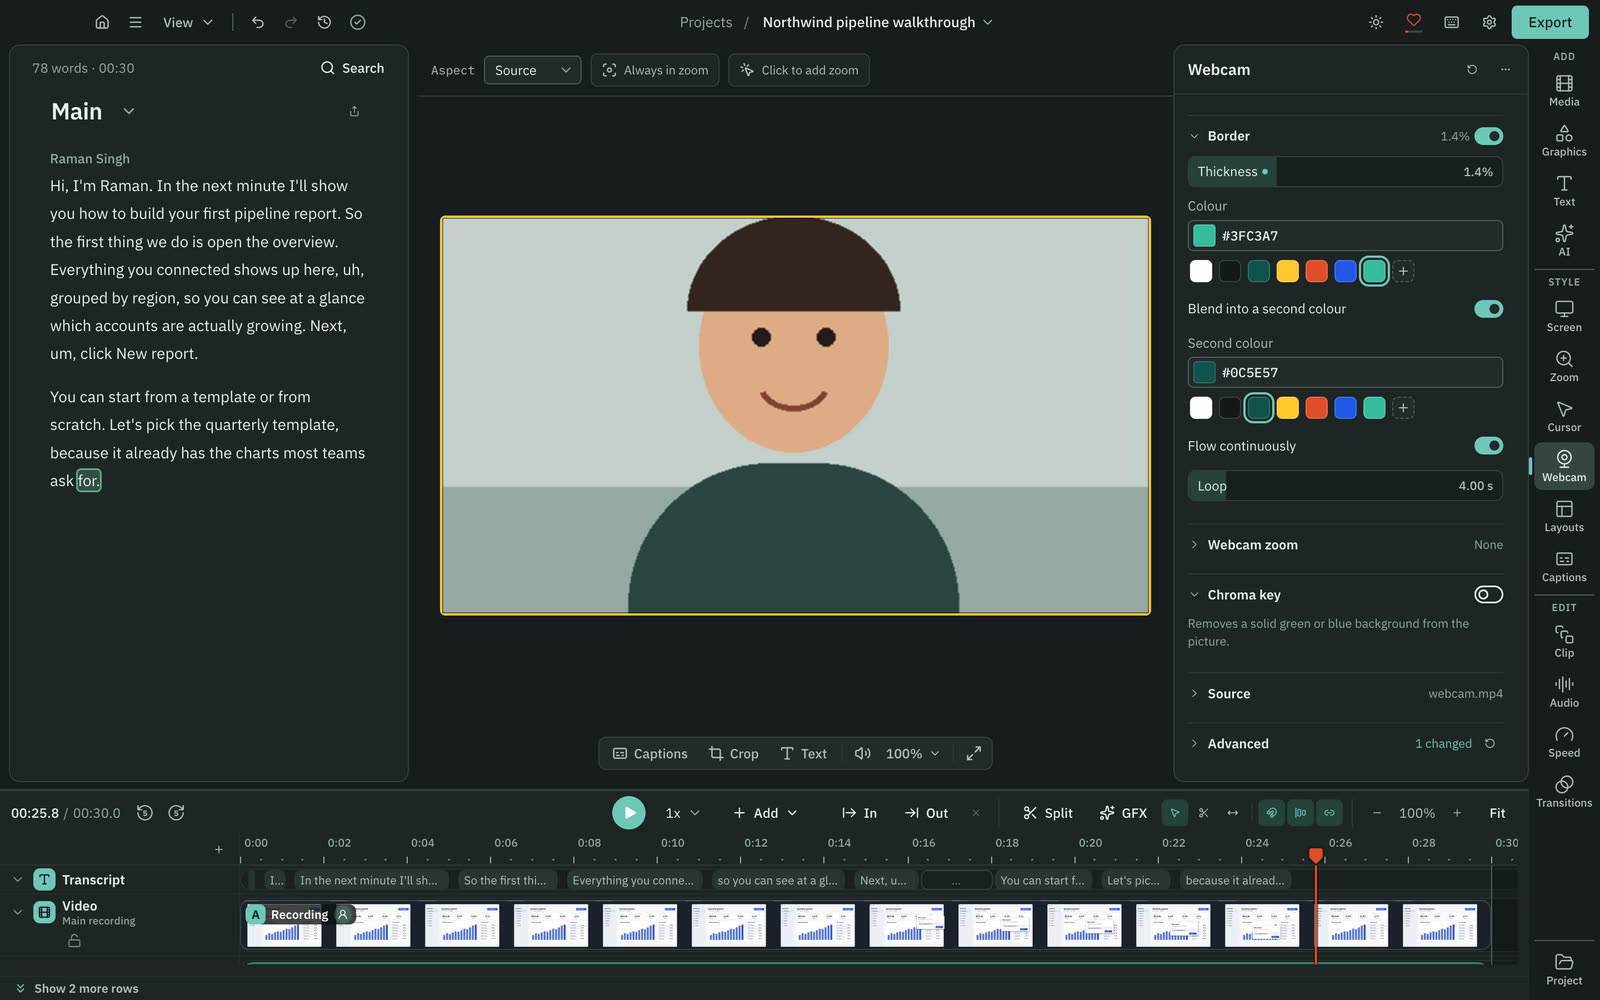1600x1000 pixels.
Task: Click the border colour hex field #3FC3A7
Action: (x=1345, y=236)
